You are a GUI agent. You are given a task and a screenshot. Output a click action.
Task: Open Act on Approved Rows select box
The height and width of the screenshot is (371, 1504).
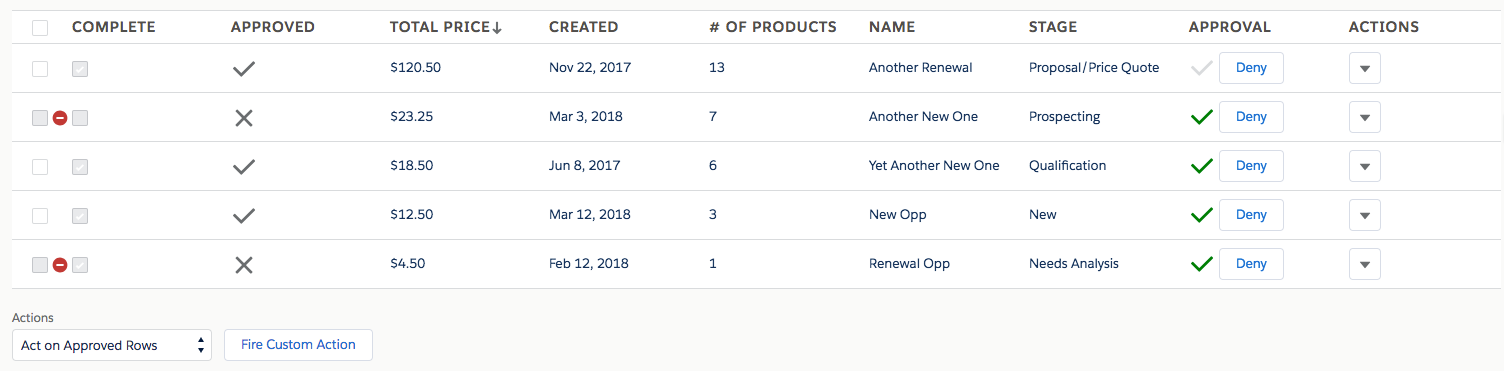tap(112, 345)
